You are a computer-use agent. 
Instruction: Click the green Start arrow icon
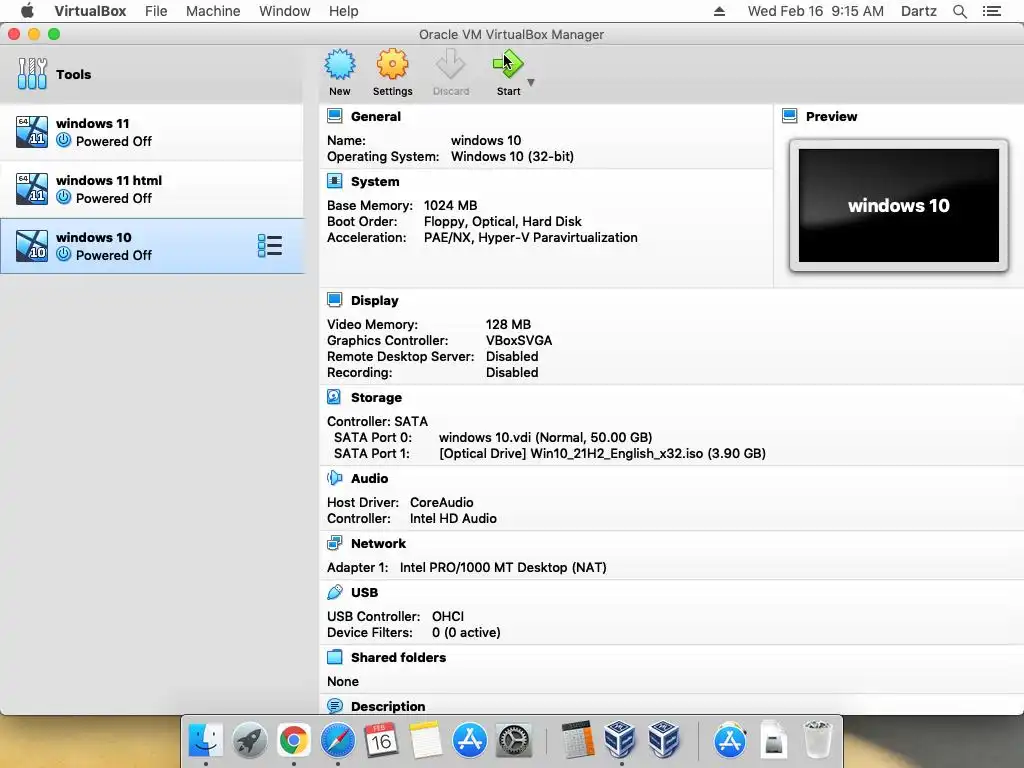click(x=508, y=64)
